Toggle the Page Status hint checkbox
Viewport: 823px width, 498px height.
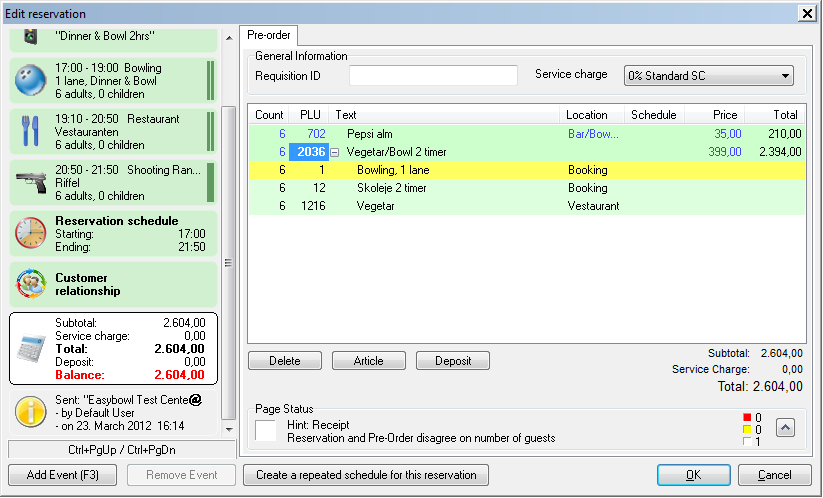[x=266, y=430]
